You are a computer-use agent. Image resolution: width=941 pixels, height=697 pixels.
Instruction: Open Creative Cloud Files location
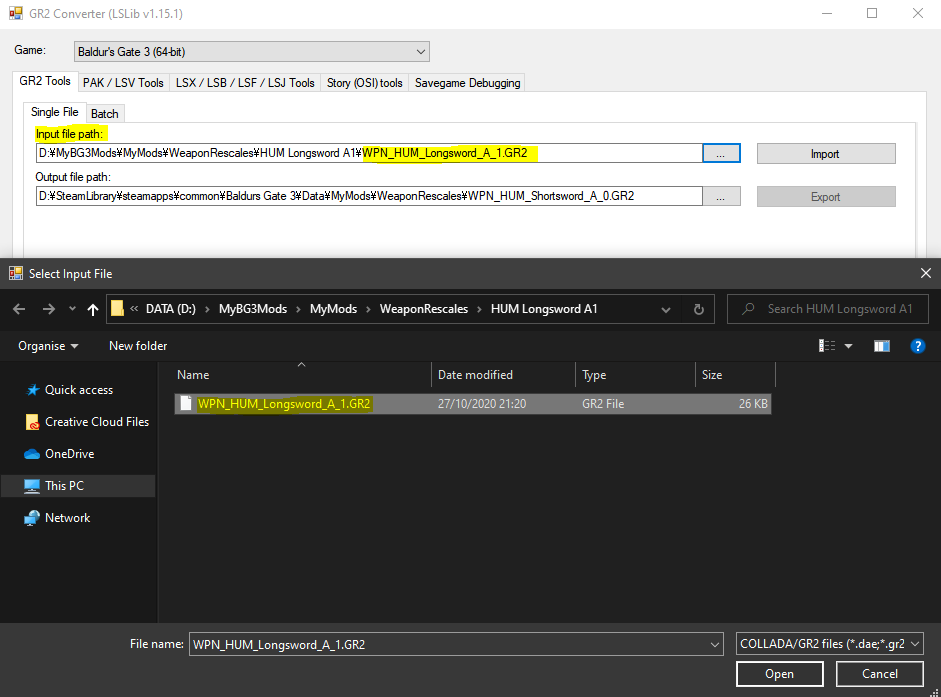(86, 421)
